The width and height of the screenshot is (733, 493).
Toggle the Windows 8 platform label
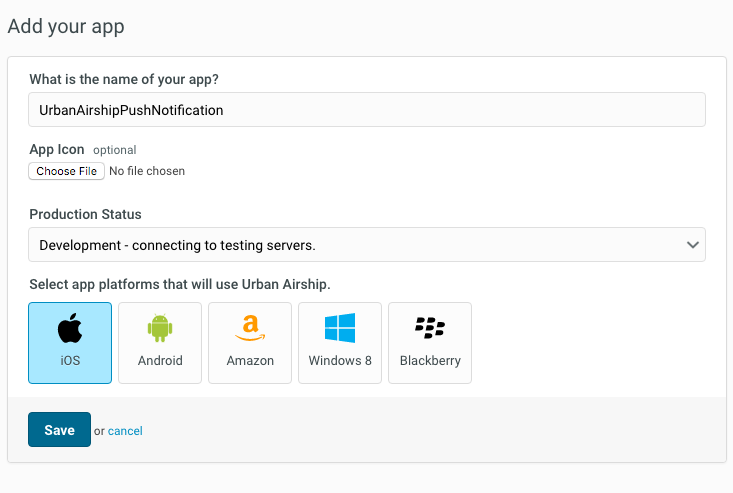click(340, 361)
